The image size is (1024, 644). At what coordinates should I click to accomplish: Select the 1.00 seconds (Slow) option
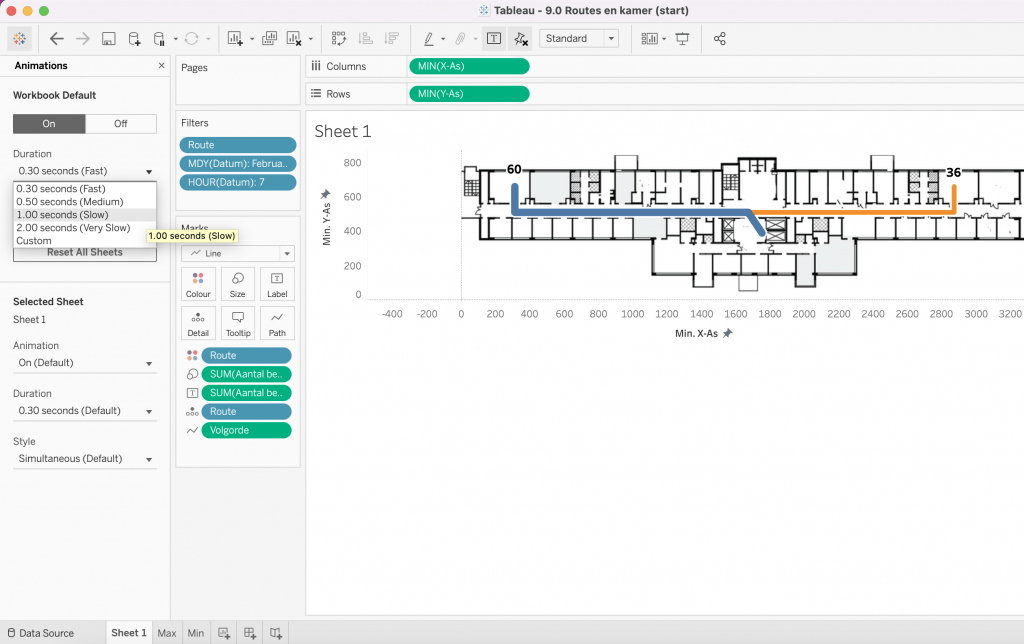[63, 215]
